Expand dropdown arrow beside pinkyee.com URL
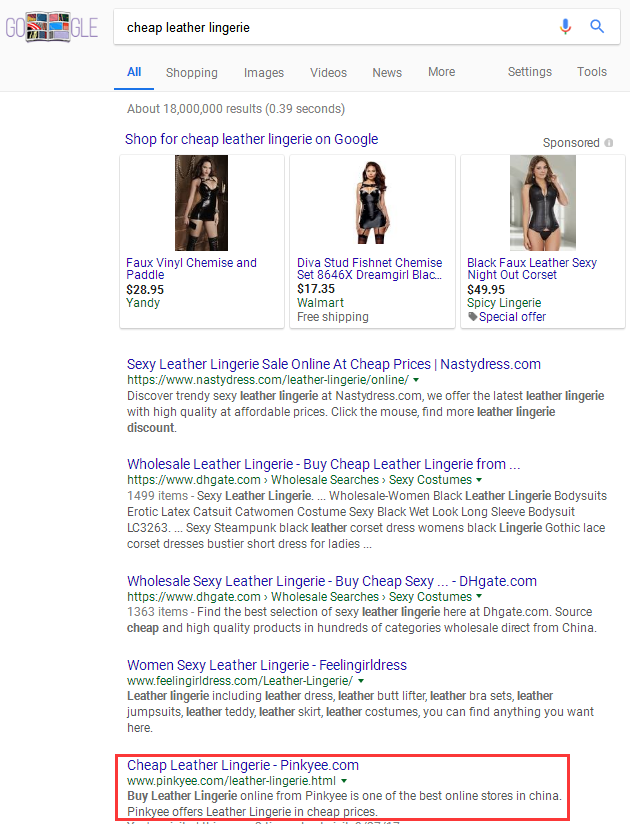 (x=344, y=781)
